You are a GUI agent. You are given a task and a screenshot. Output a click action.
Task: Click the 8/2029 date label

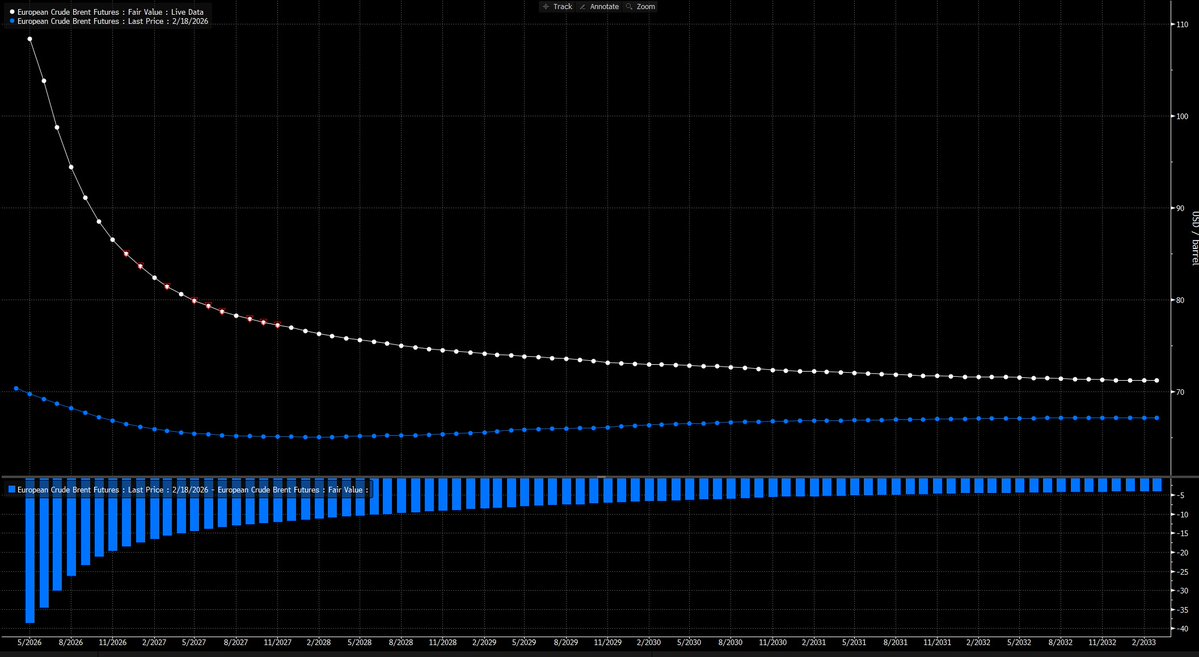(565, 644)
